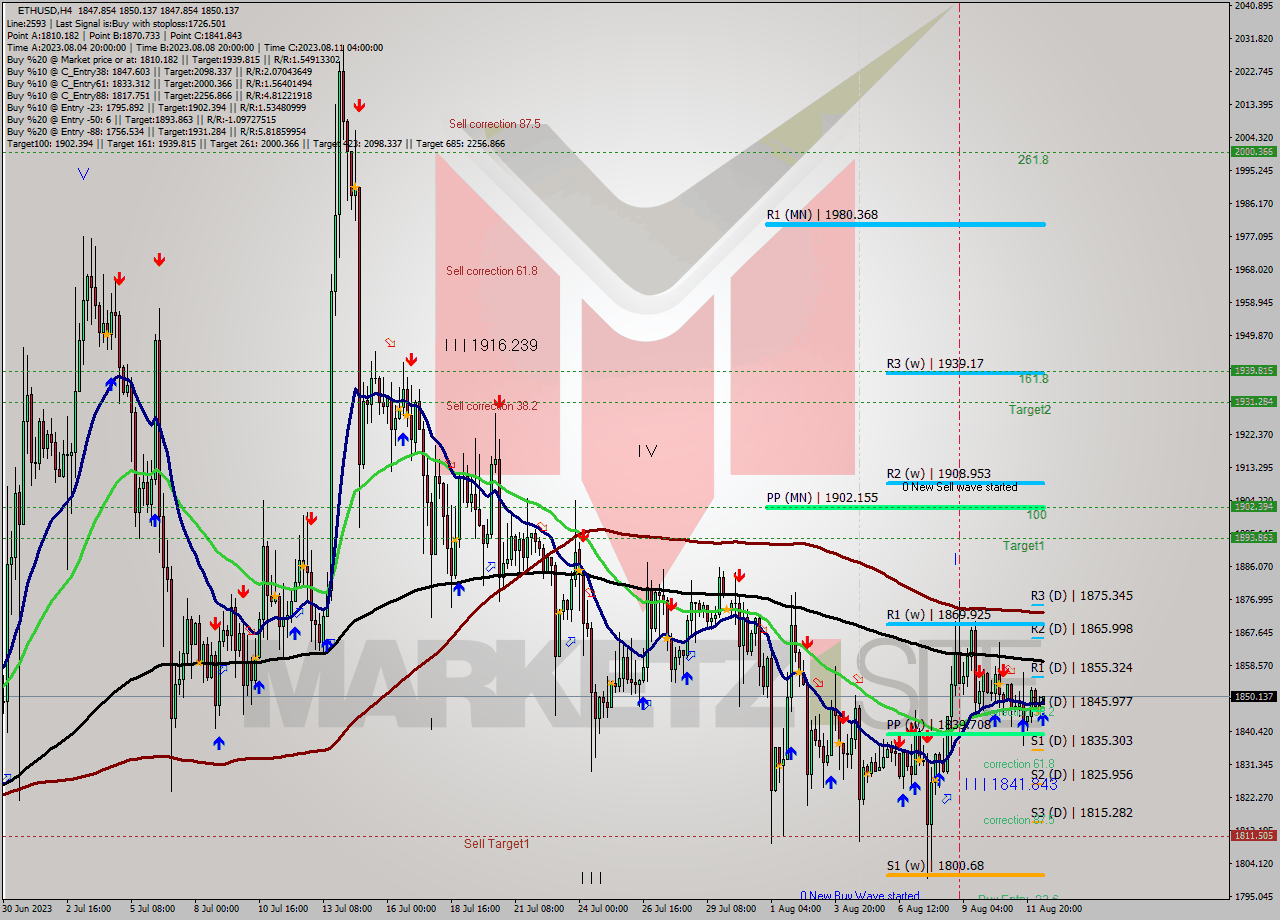Click the blue 'V' wave label
Image resolution: width=1280 pixels, height=920 pixels.
pyautogui.click(x=83, y=173)
